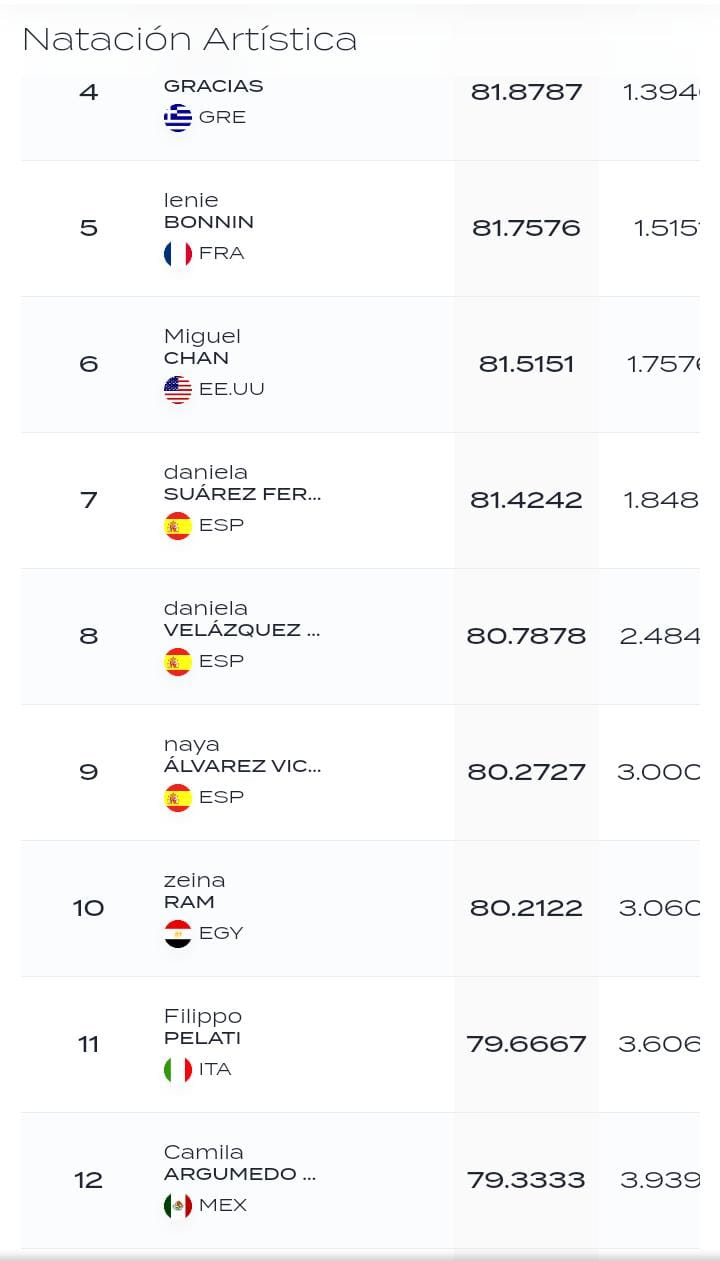Select Filippo Pelati's name

(203, 1027)
